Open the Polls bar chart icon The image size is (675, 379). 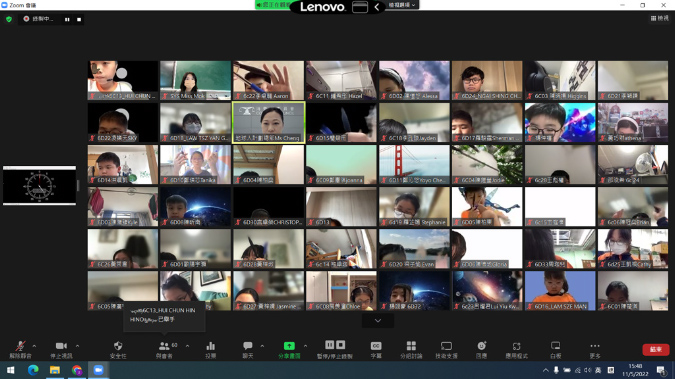(211, 346)
